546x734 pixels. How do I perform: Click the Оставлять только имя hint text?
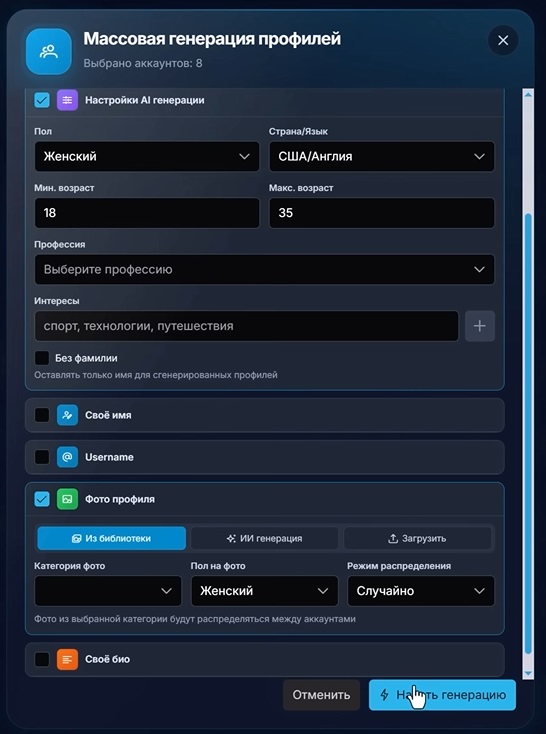click(156, 375)
